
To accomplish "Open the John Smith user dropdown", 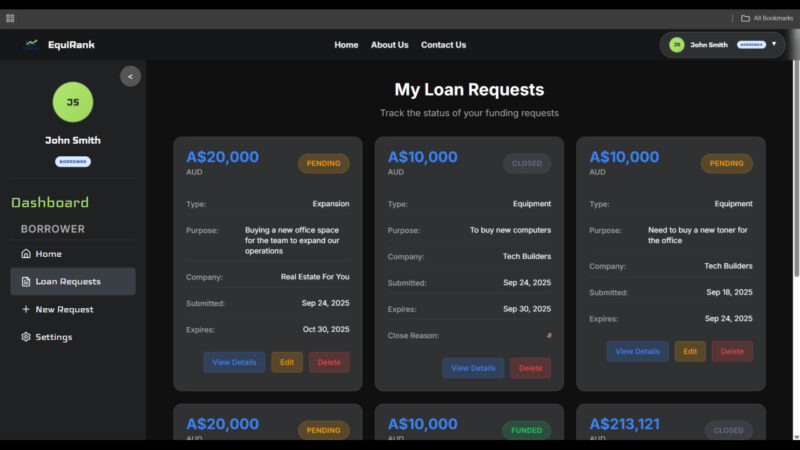I will tap(773, 44).
